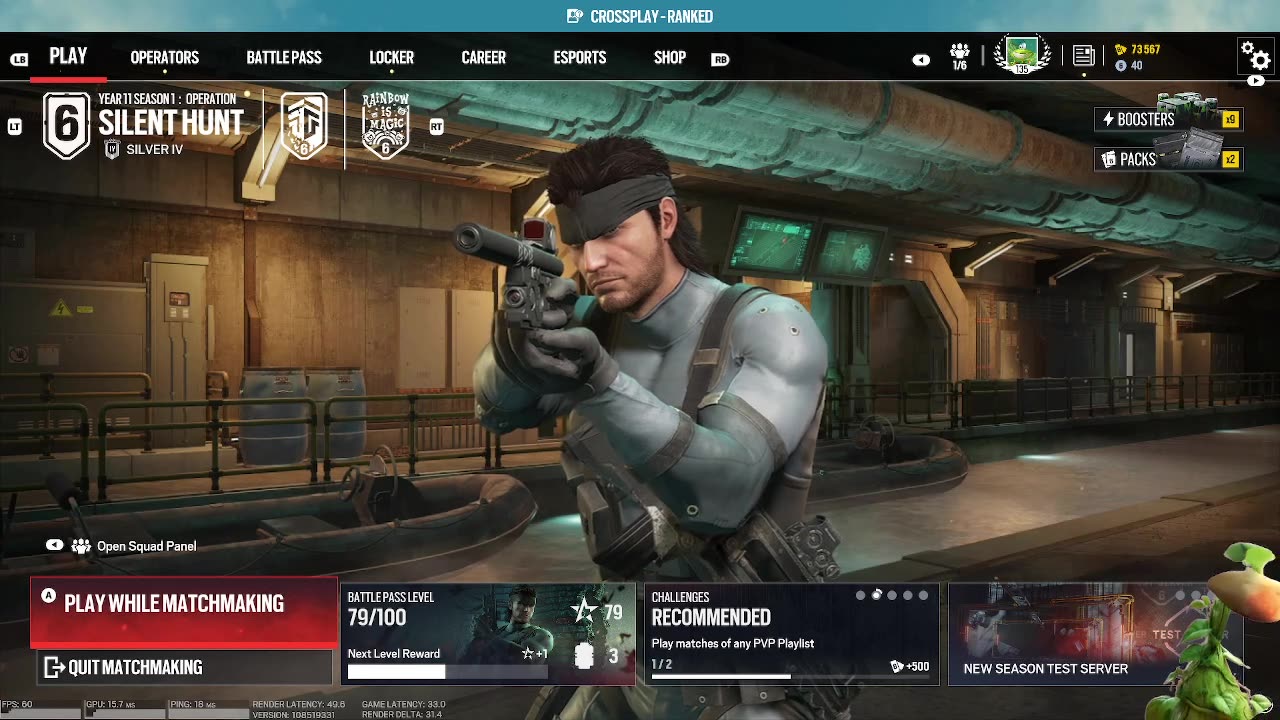Viewport: 1280px width, 720px height.
Task: Select the Silent Hunt season shield emblem
Action: [x=67, y=126]
